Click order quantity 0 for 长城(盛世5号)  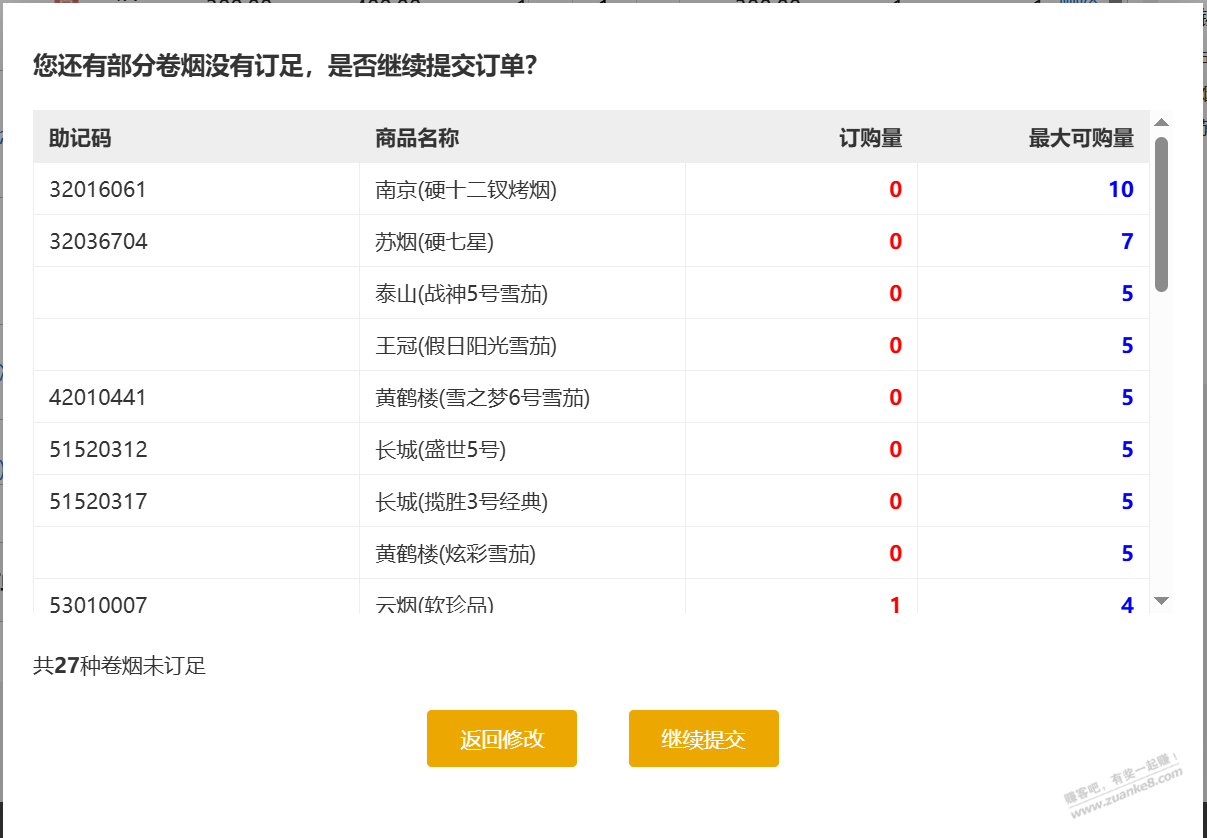(x=896, y=449)
